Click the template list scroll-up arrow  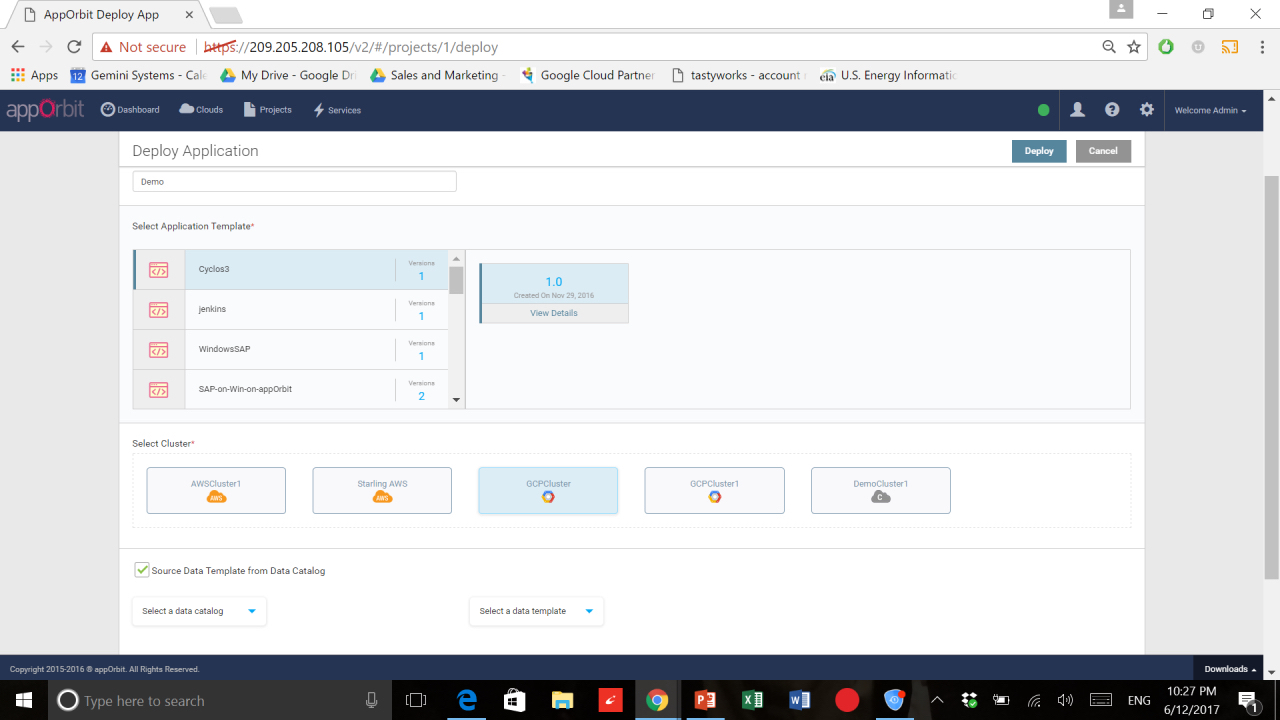(x=457, y=258)
